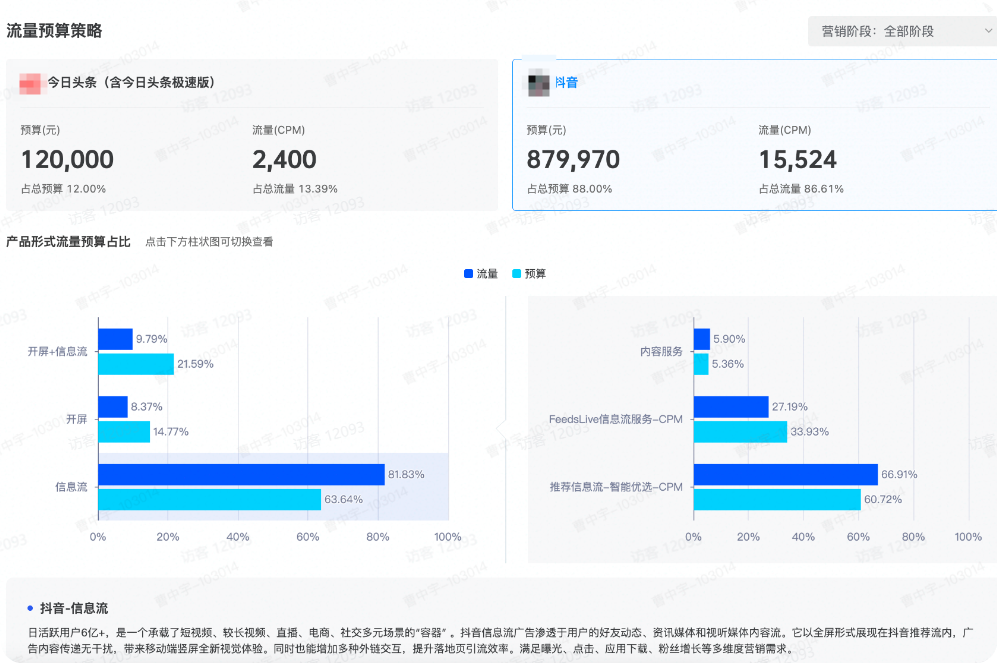
Task: Click the FeedsLive 预算 bar 33.93%
Action: pos(740,432)
